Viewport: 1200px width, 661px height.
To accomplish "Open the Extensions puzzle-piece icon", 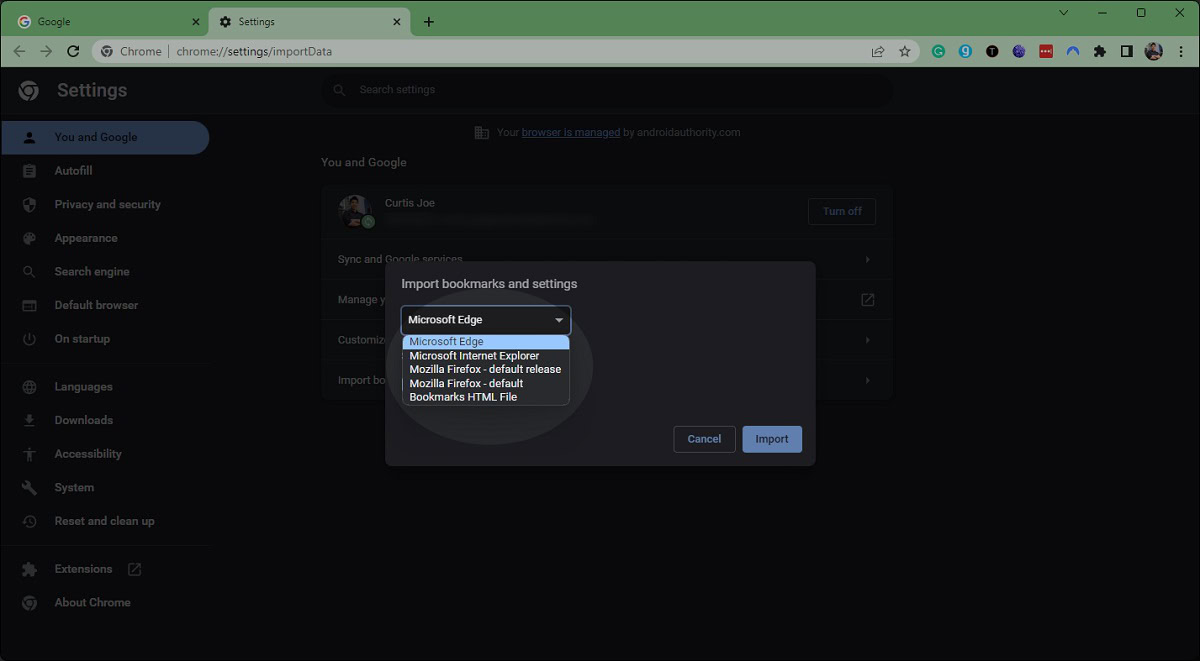I will click(1100, 51).
